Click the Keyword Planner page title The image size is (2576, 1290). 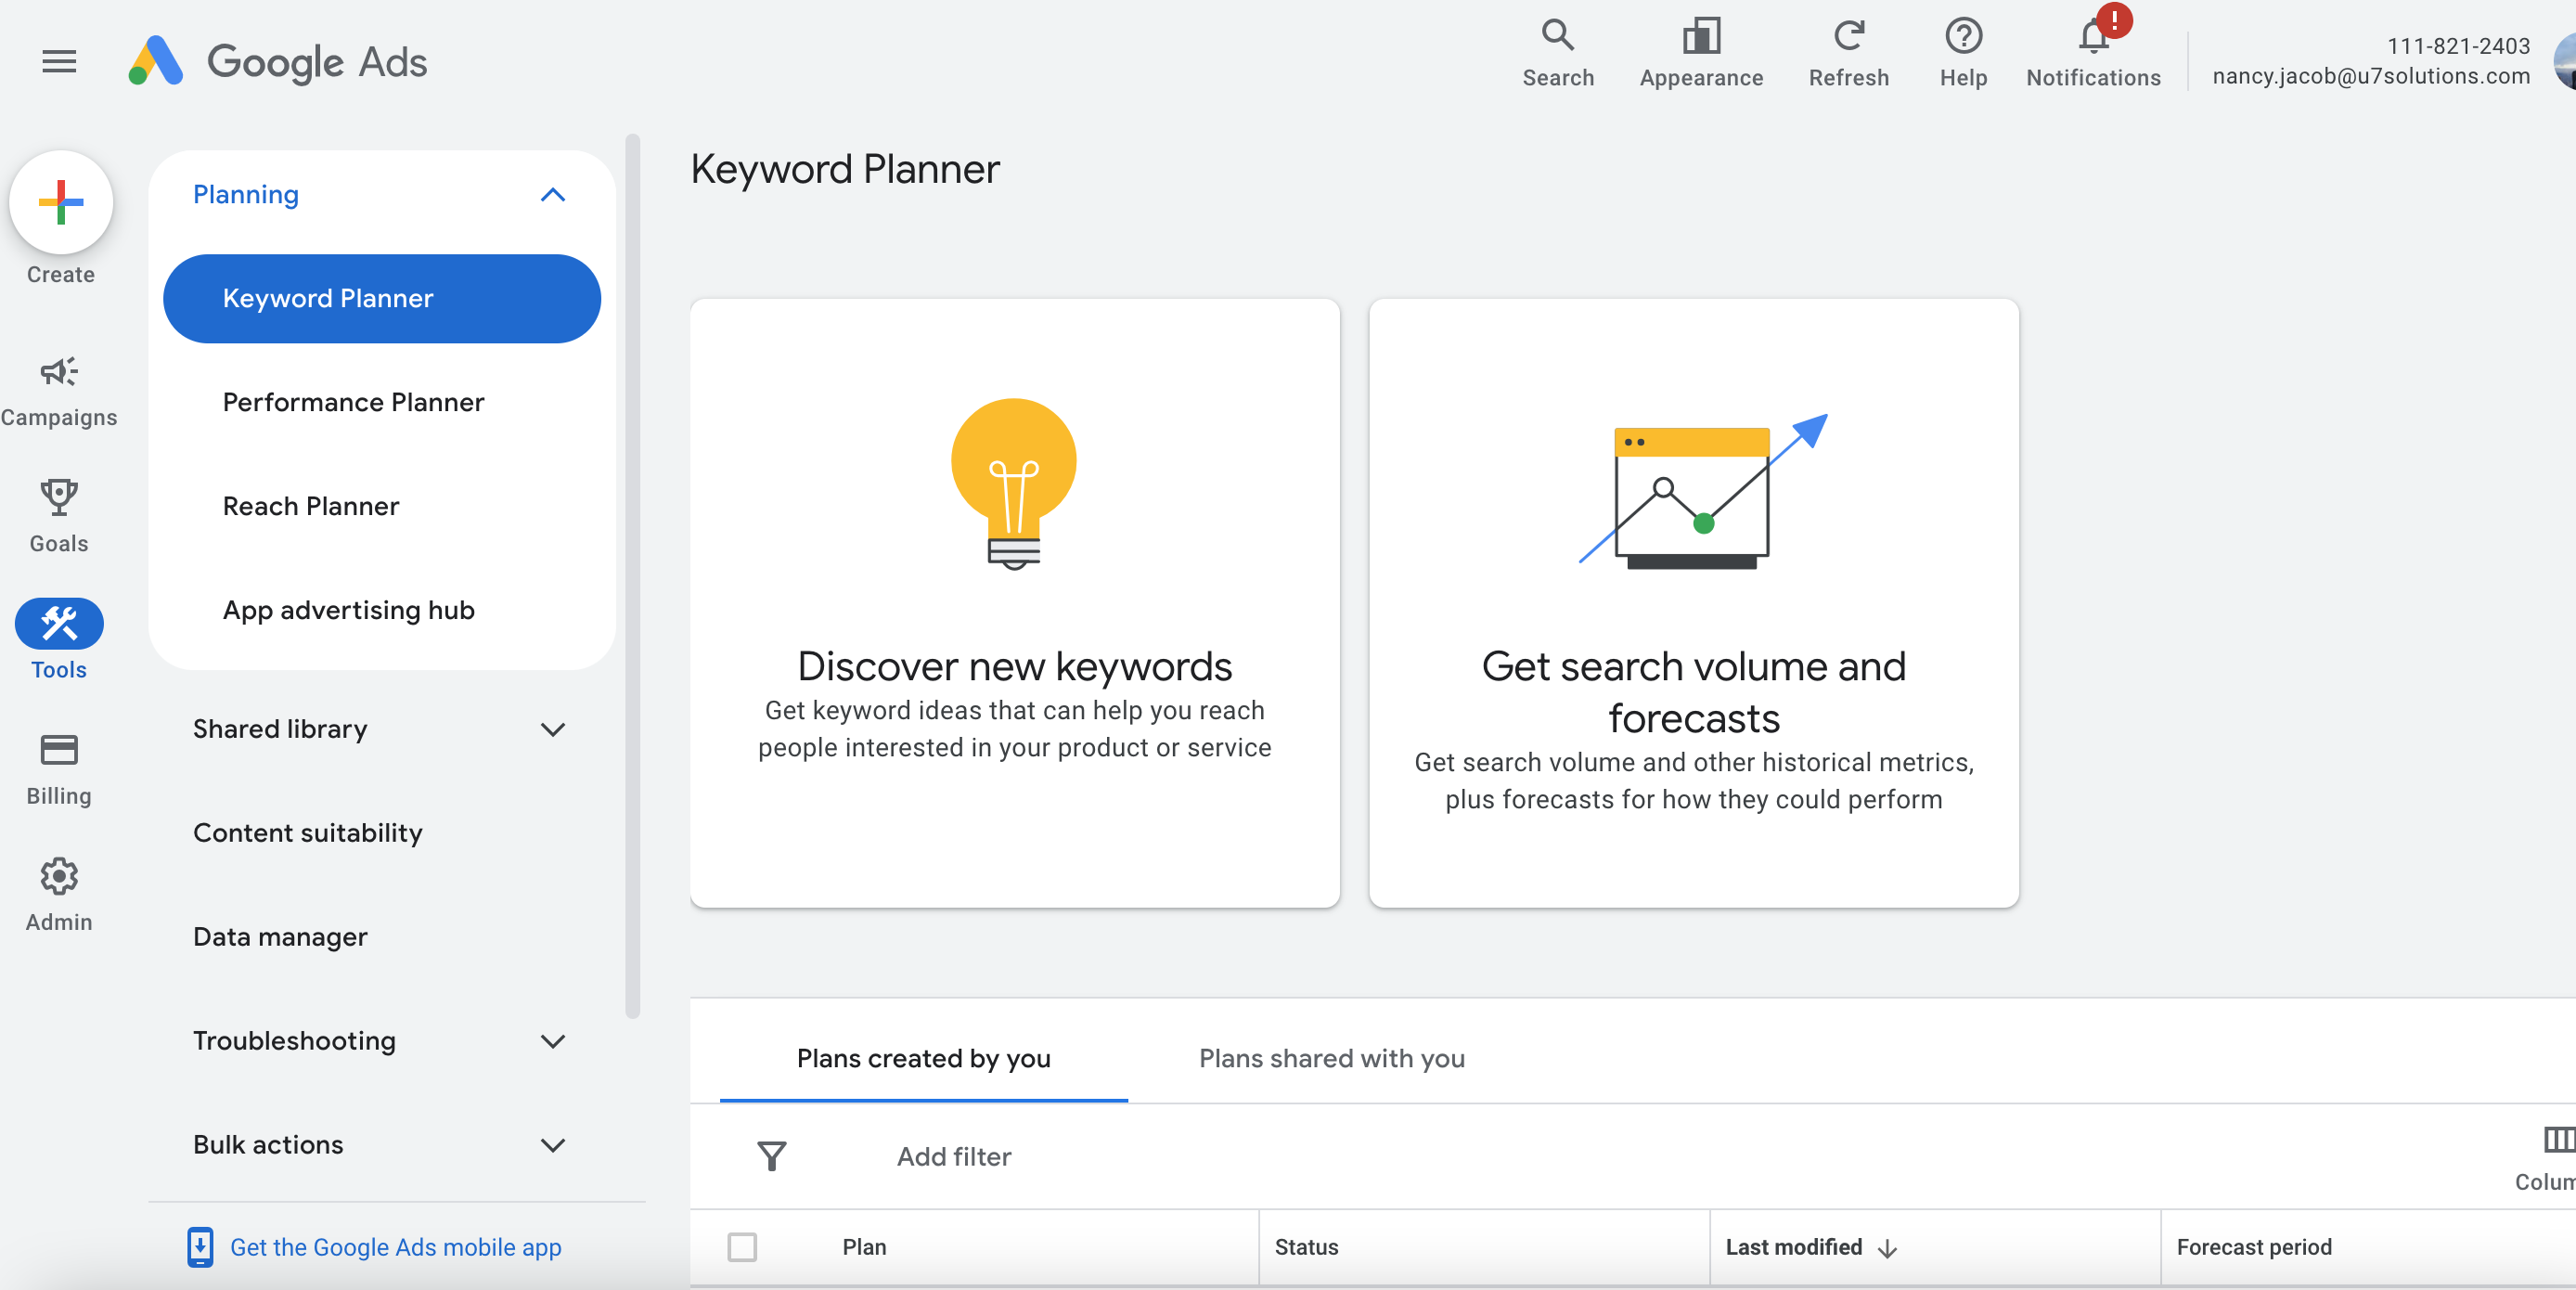[845, 169]
